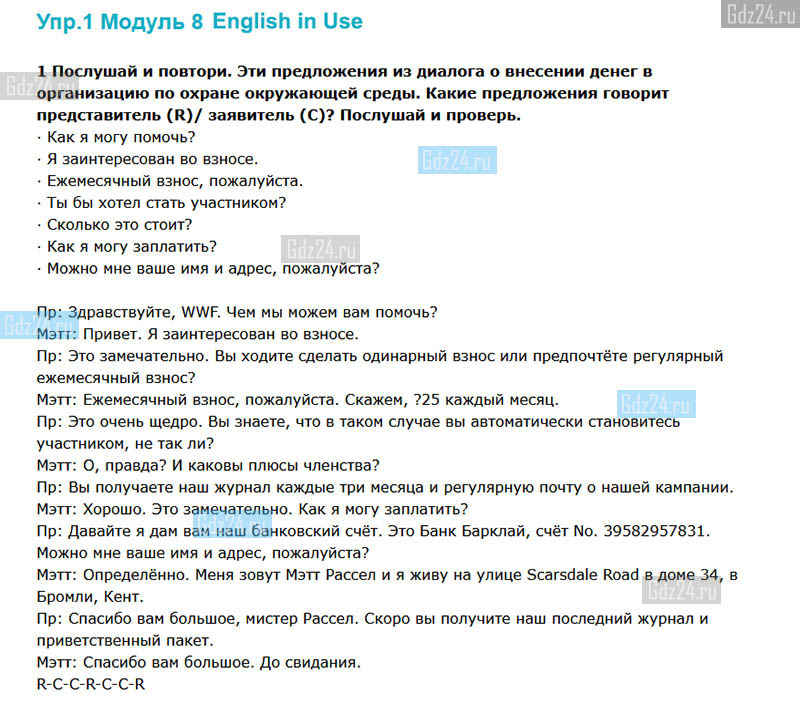The width and height of the screenshot is (800, 704).
Task: Click line 'Пр: Это замечательно. Вы ходите сделать…'
Action: pos(380,356)
